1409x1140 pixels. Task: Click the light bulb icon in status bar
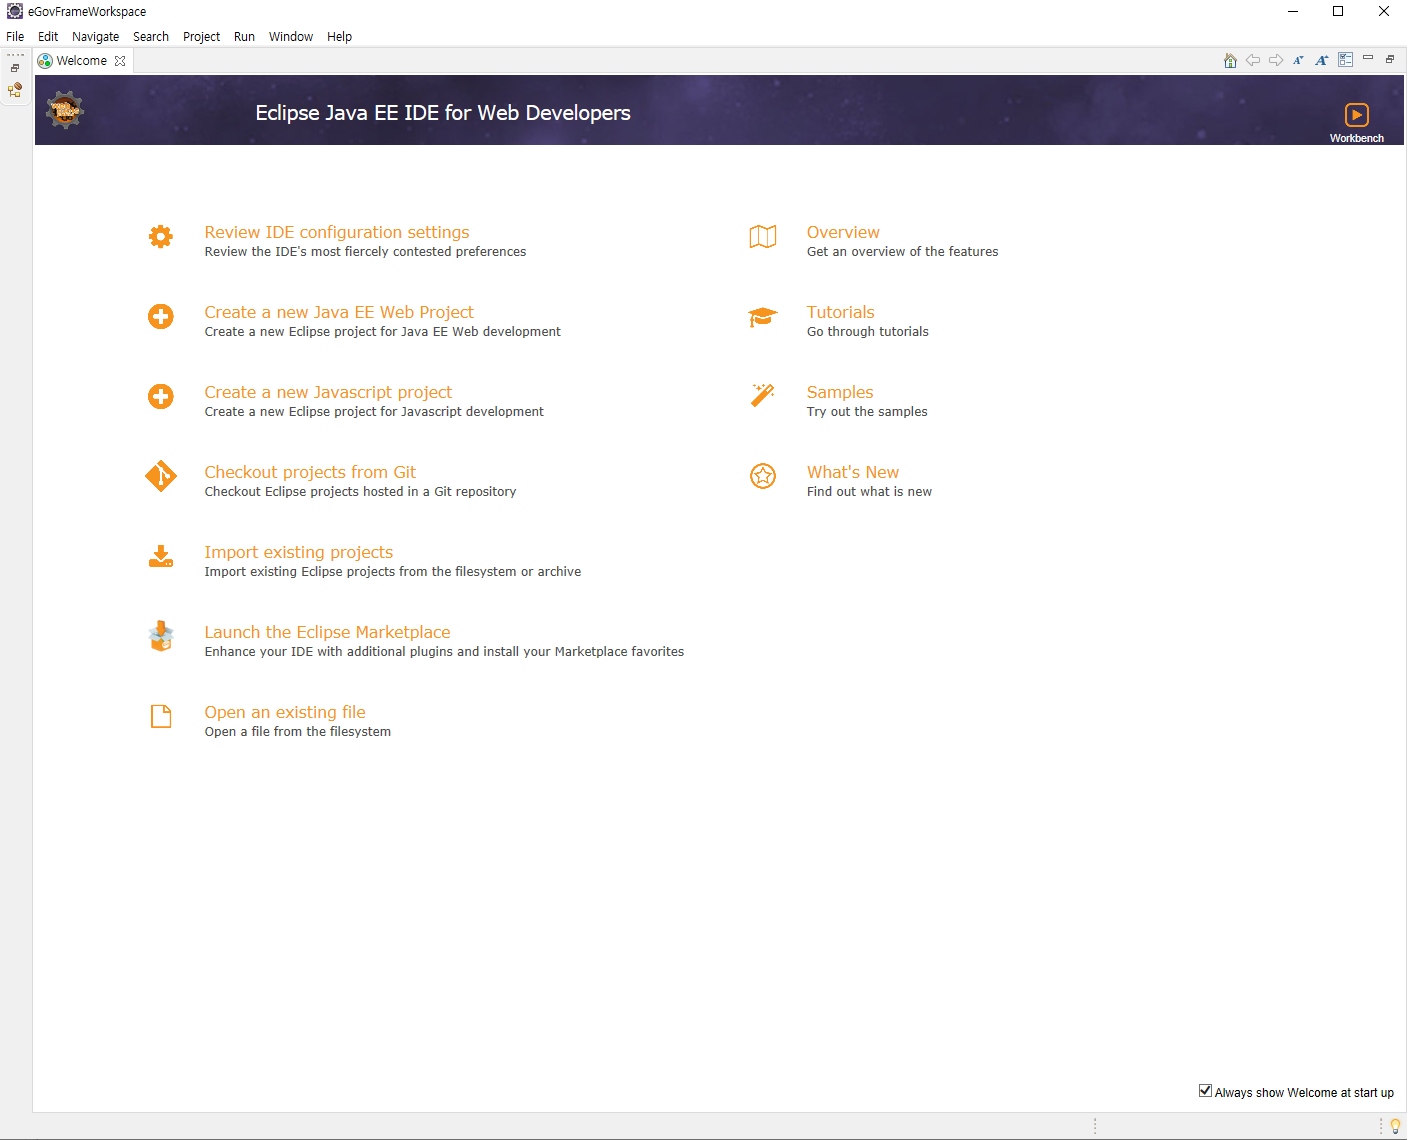pos(1395,1126)
